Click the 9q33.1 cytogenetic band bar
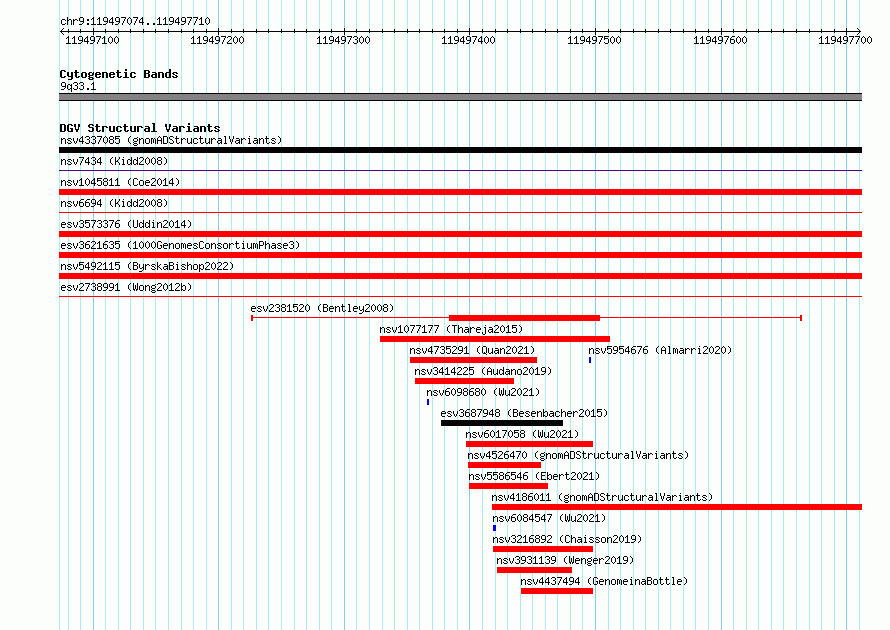The image size is (890, 630). (x=460, y=97)
